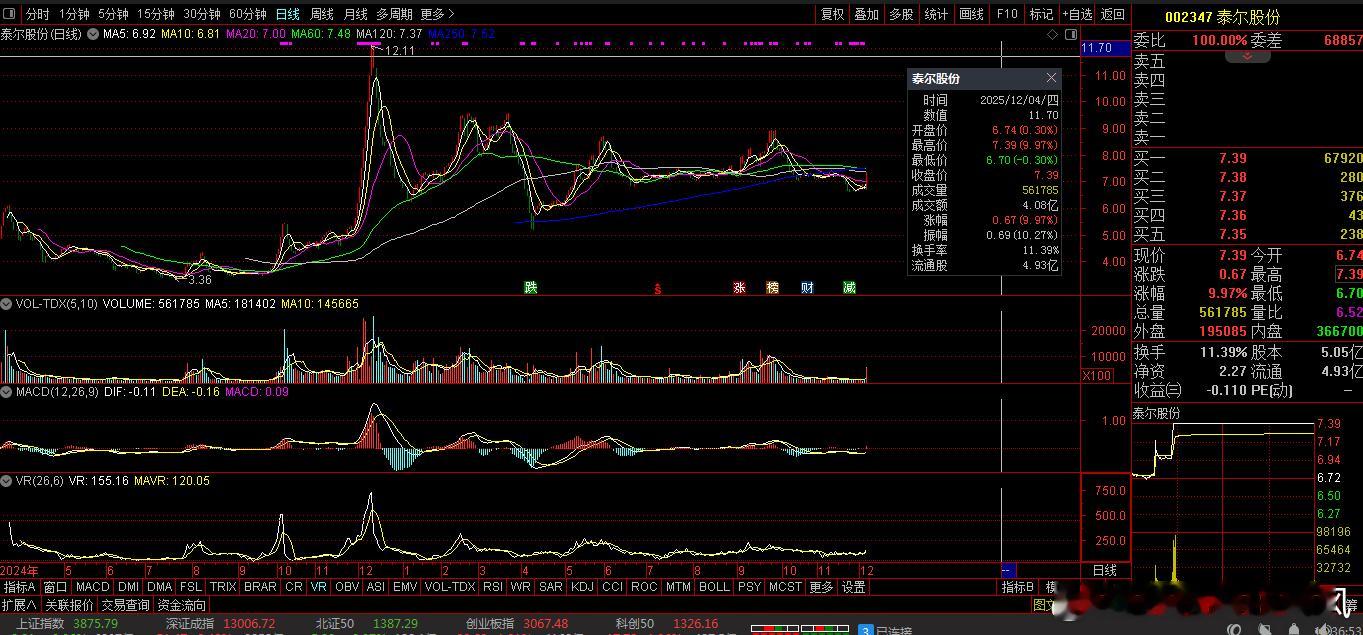This screenshot has height=635, width=1363.
Task: Switch to the OBV indicator
Action: click(x=347, y=587)
